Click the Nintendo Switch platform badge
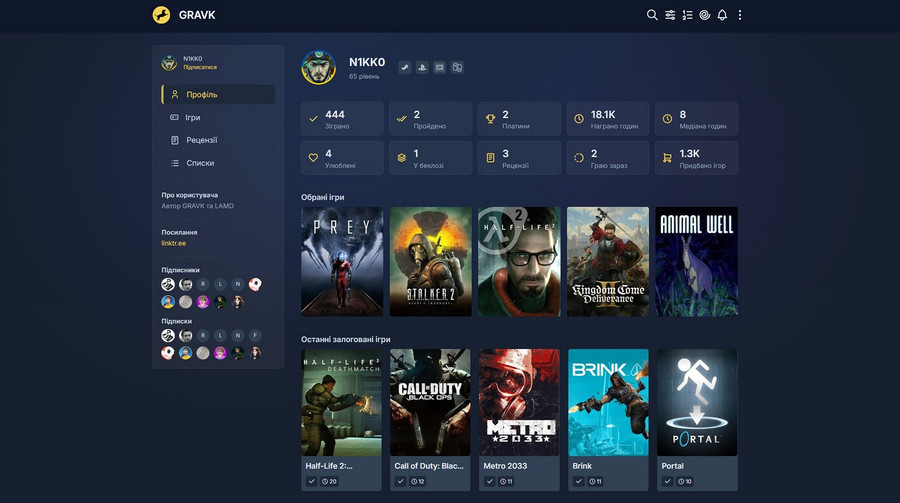Viewport: 900px width, 503px height. coord(457,67)
